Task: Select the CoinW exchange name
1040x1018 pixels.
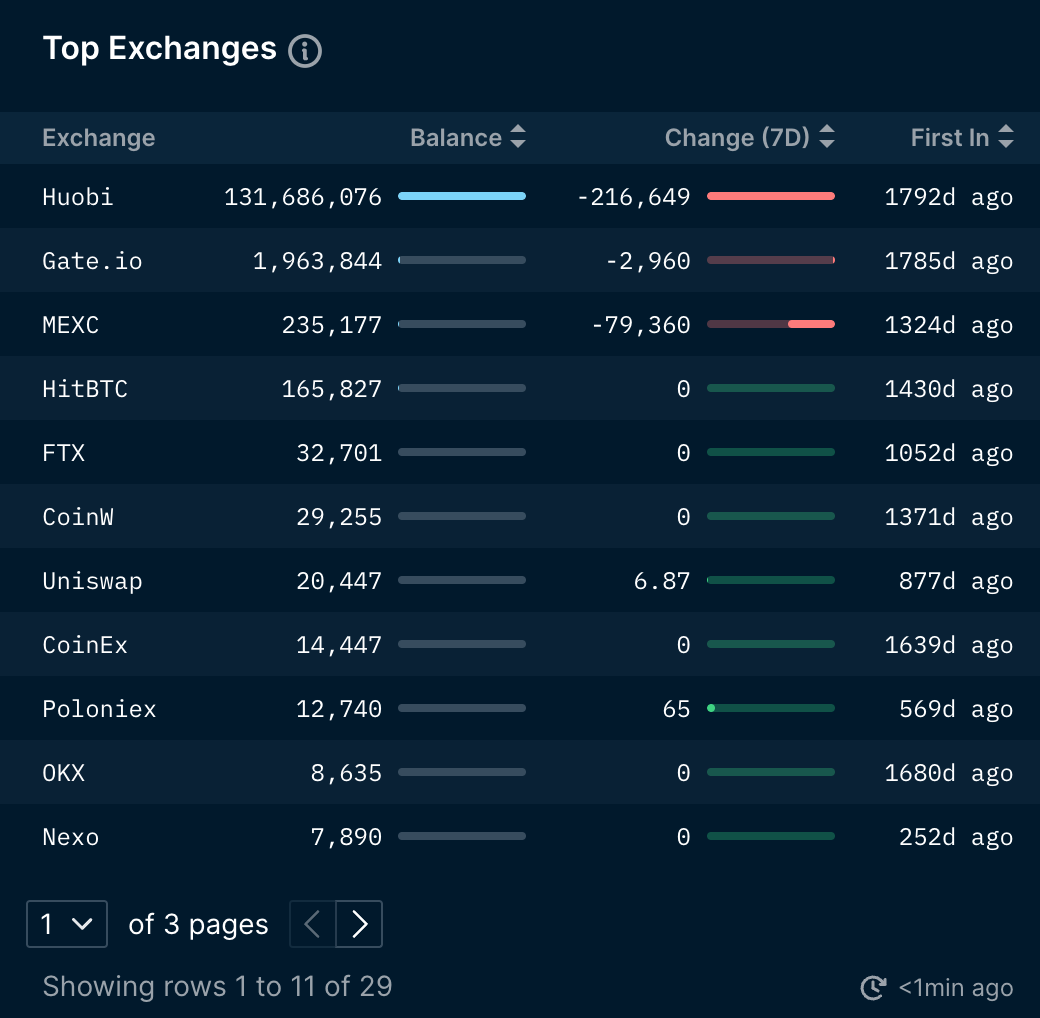Action: pos(78,517)
